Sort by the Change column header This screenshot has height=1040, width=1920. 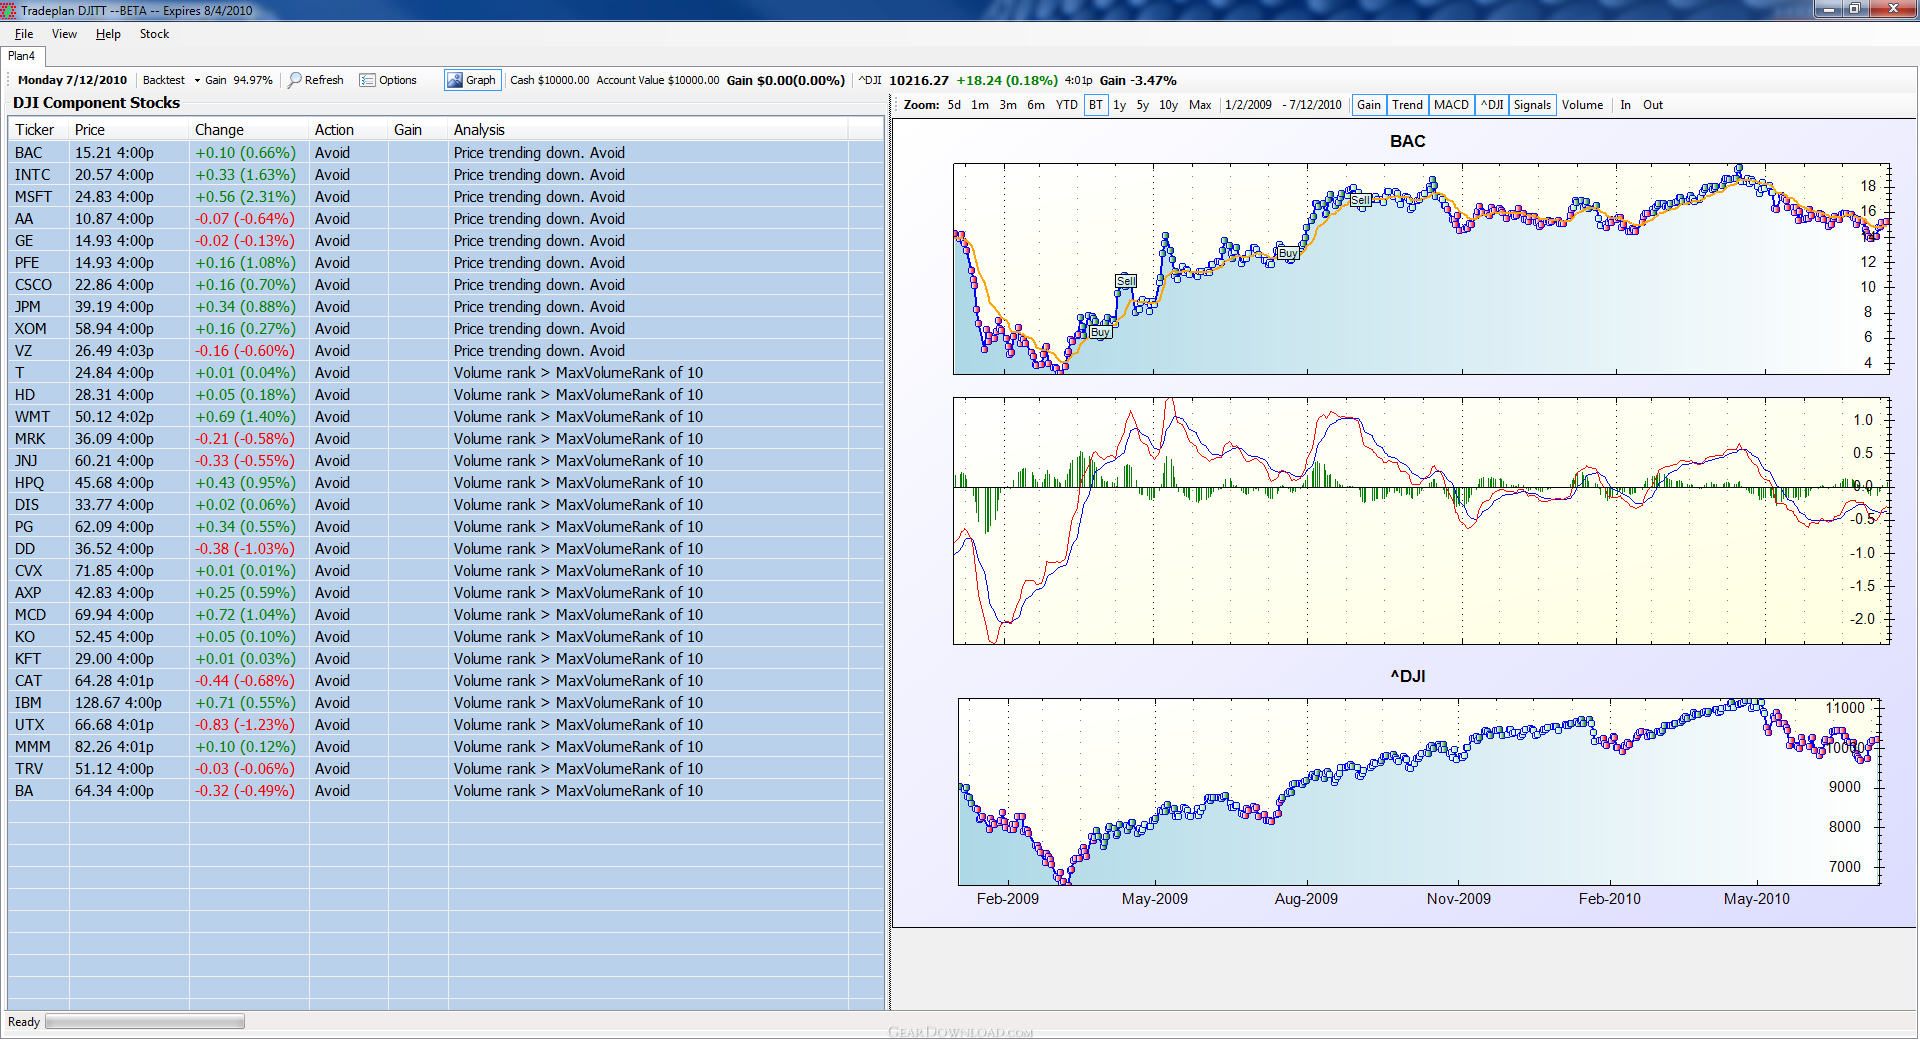[x=249, y=130]
